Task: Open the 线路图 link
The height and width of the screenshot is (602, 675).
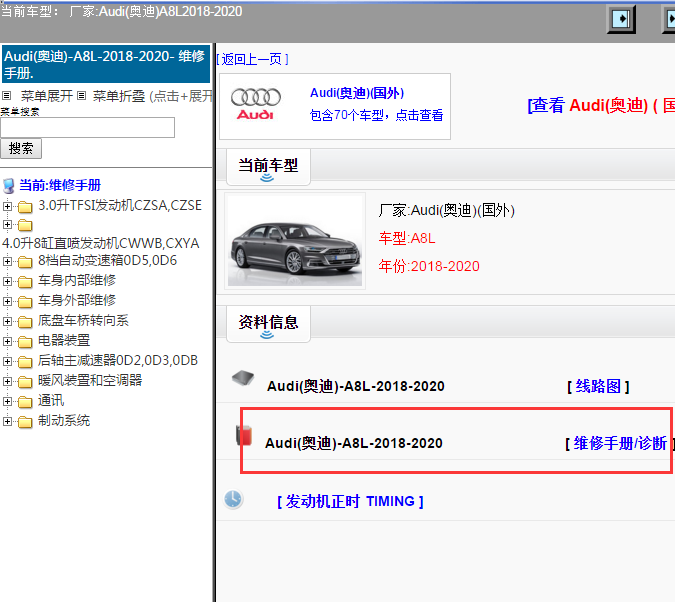Action: coord(598,386)
